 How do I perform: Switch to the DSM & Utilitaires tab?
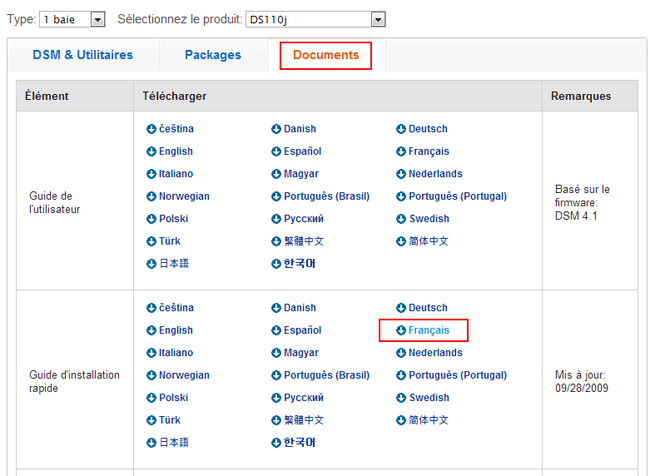pos(82,56)
